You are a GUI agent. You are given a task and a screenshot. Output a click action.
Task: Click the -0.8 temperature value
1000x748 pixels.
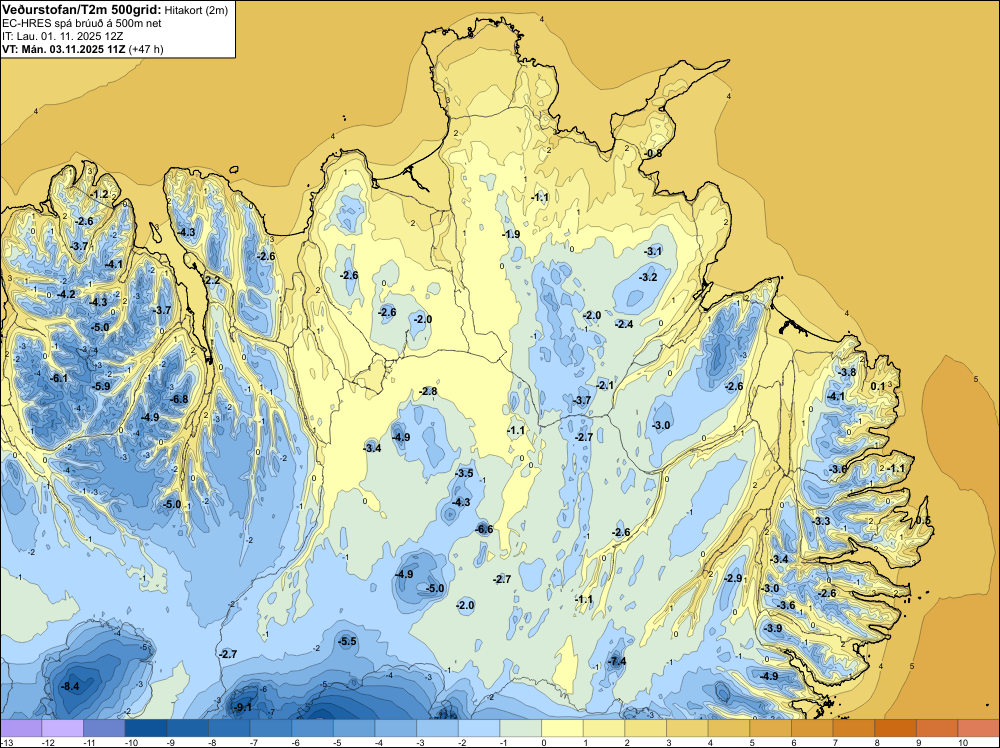653,154
